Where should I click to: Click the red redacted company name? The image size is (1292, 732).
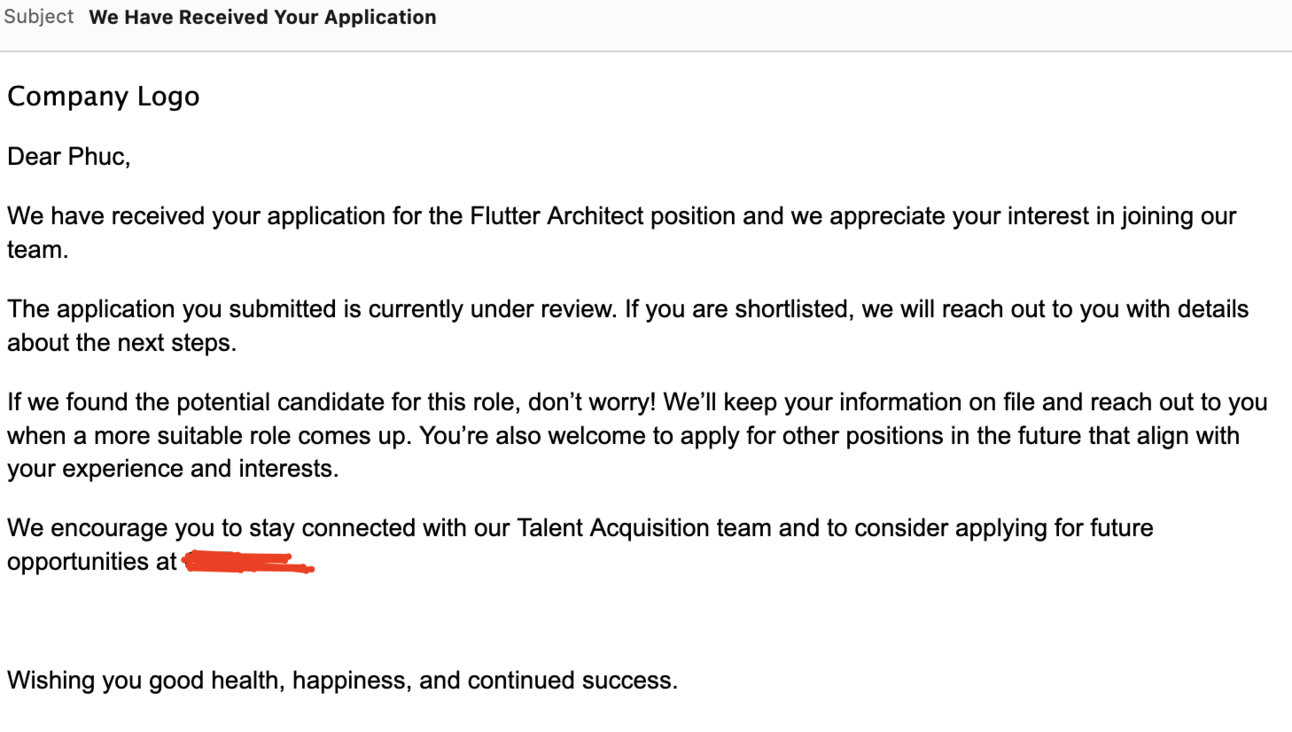[x=248, y=563]
